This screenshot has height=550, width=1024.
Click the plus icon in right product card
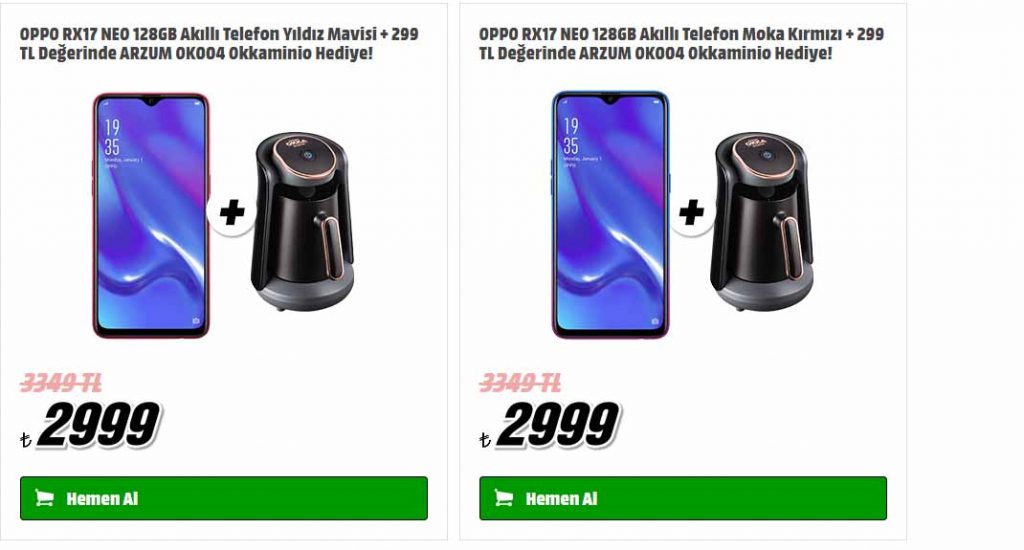tap(692, 212)
